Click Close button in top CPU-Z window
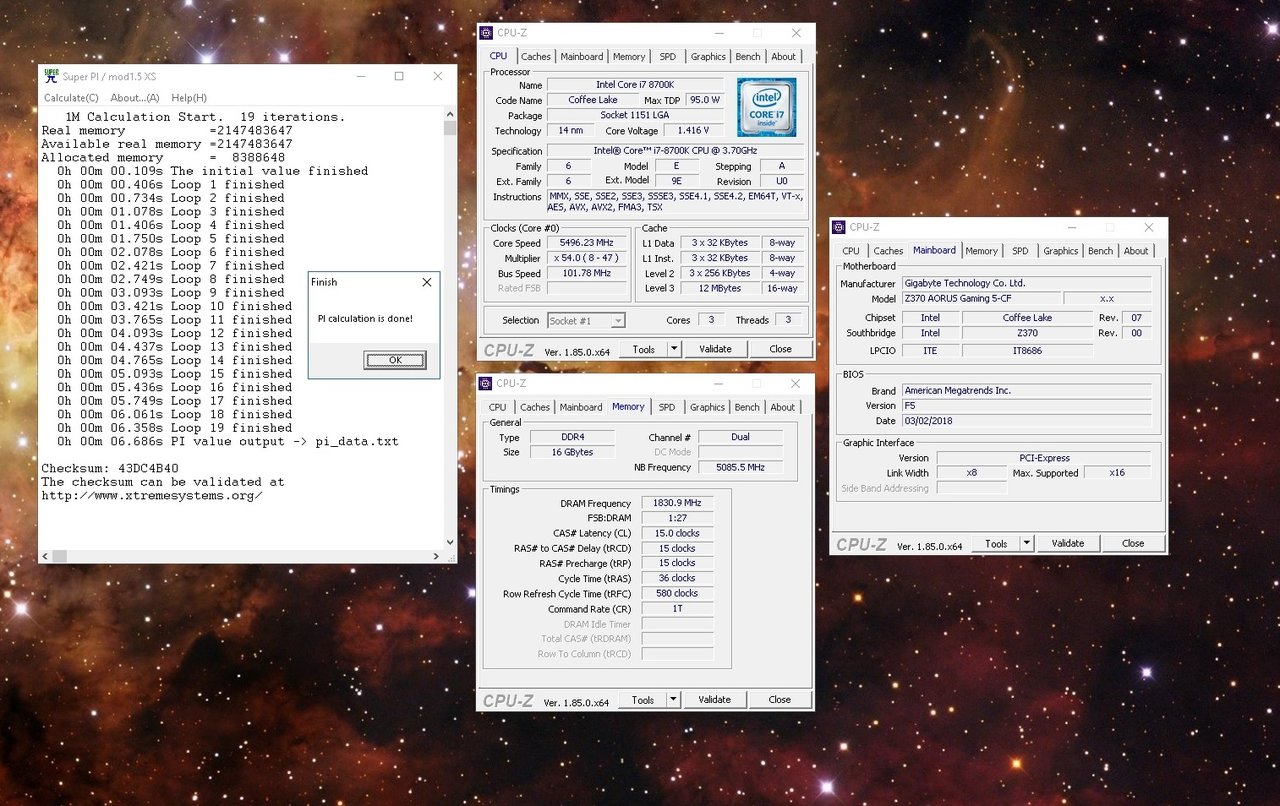1280x806 pixels. tap(781, 349)
